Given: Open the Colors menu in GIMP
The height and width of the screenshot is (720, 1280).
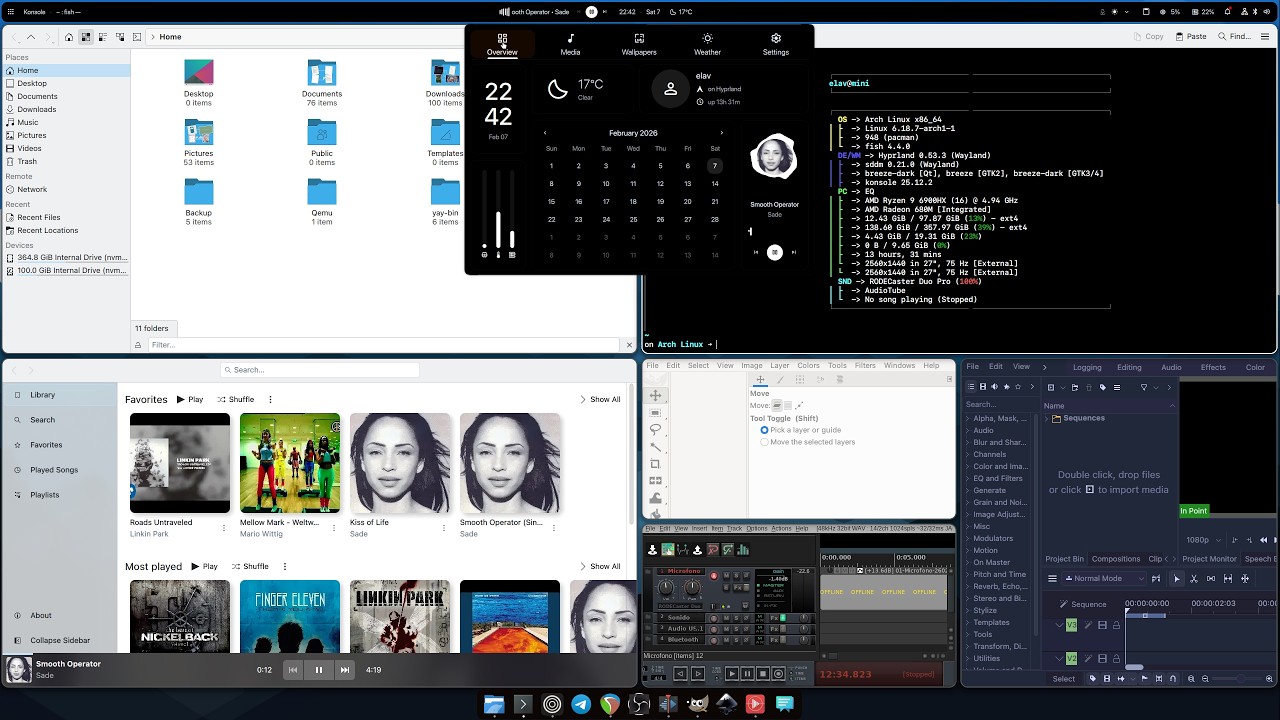Looking at the screenshot, I should [x=808, y=365].
